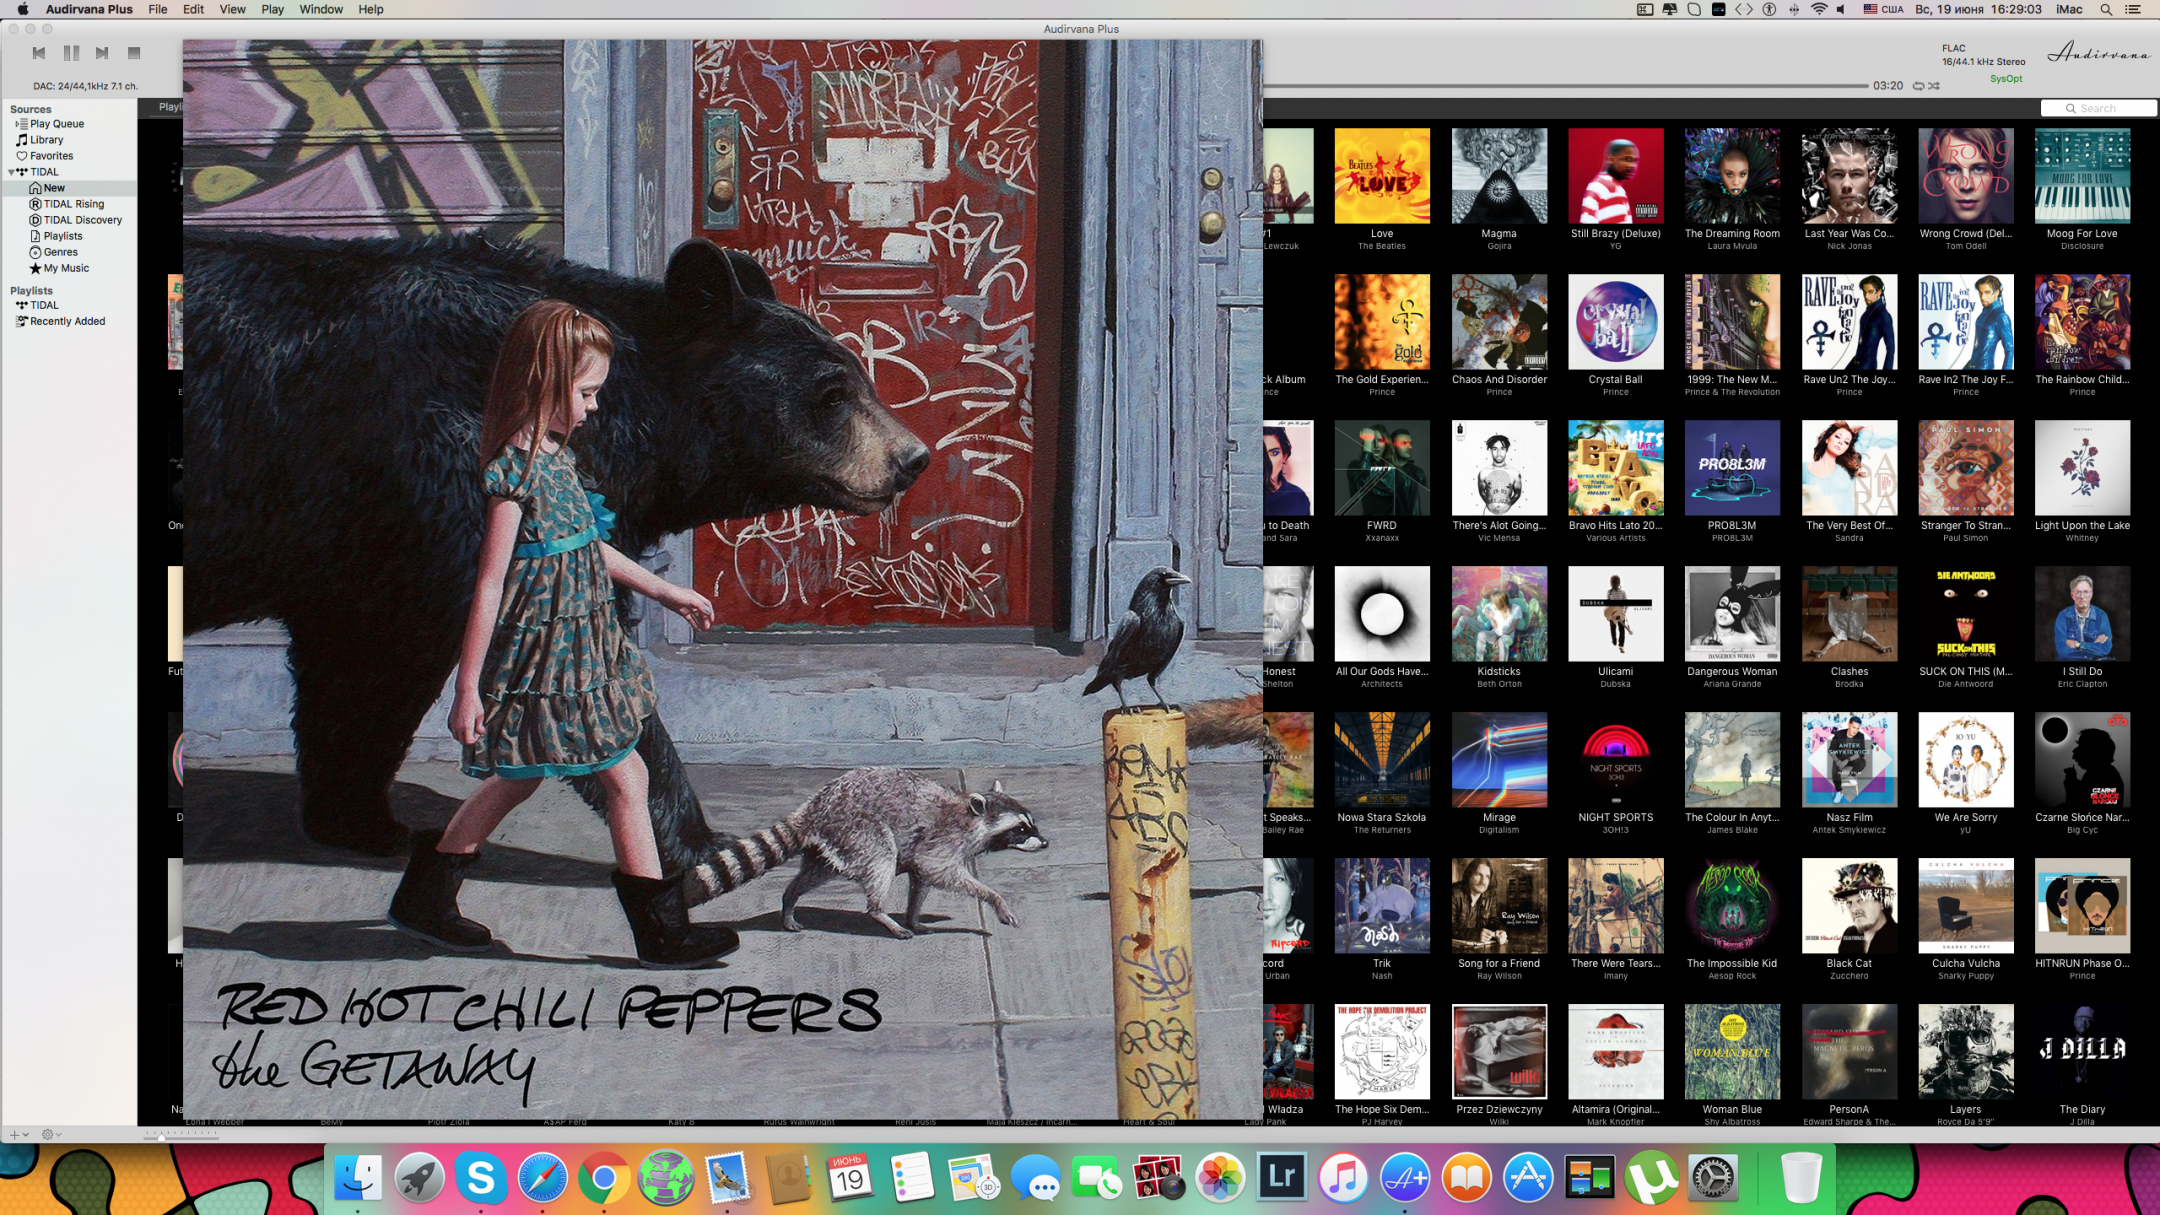Screen dimensions: 2160x1215
Task: Open the gear settings dropdown at sidebar bottom
Action: click(51, 1134)
